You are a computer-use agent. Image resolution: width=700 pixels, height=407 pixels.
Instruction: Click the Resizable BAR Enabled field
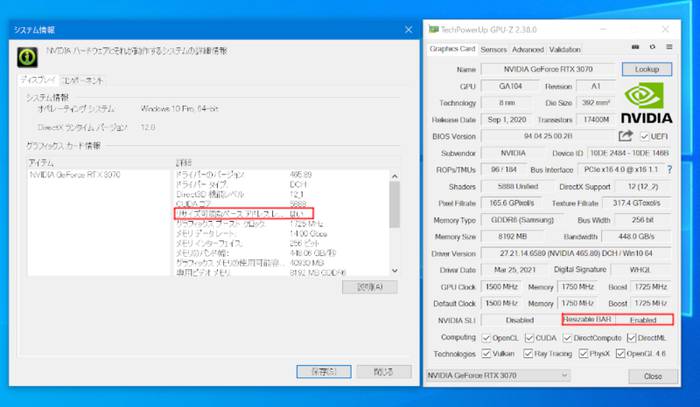(643, 320)
